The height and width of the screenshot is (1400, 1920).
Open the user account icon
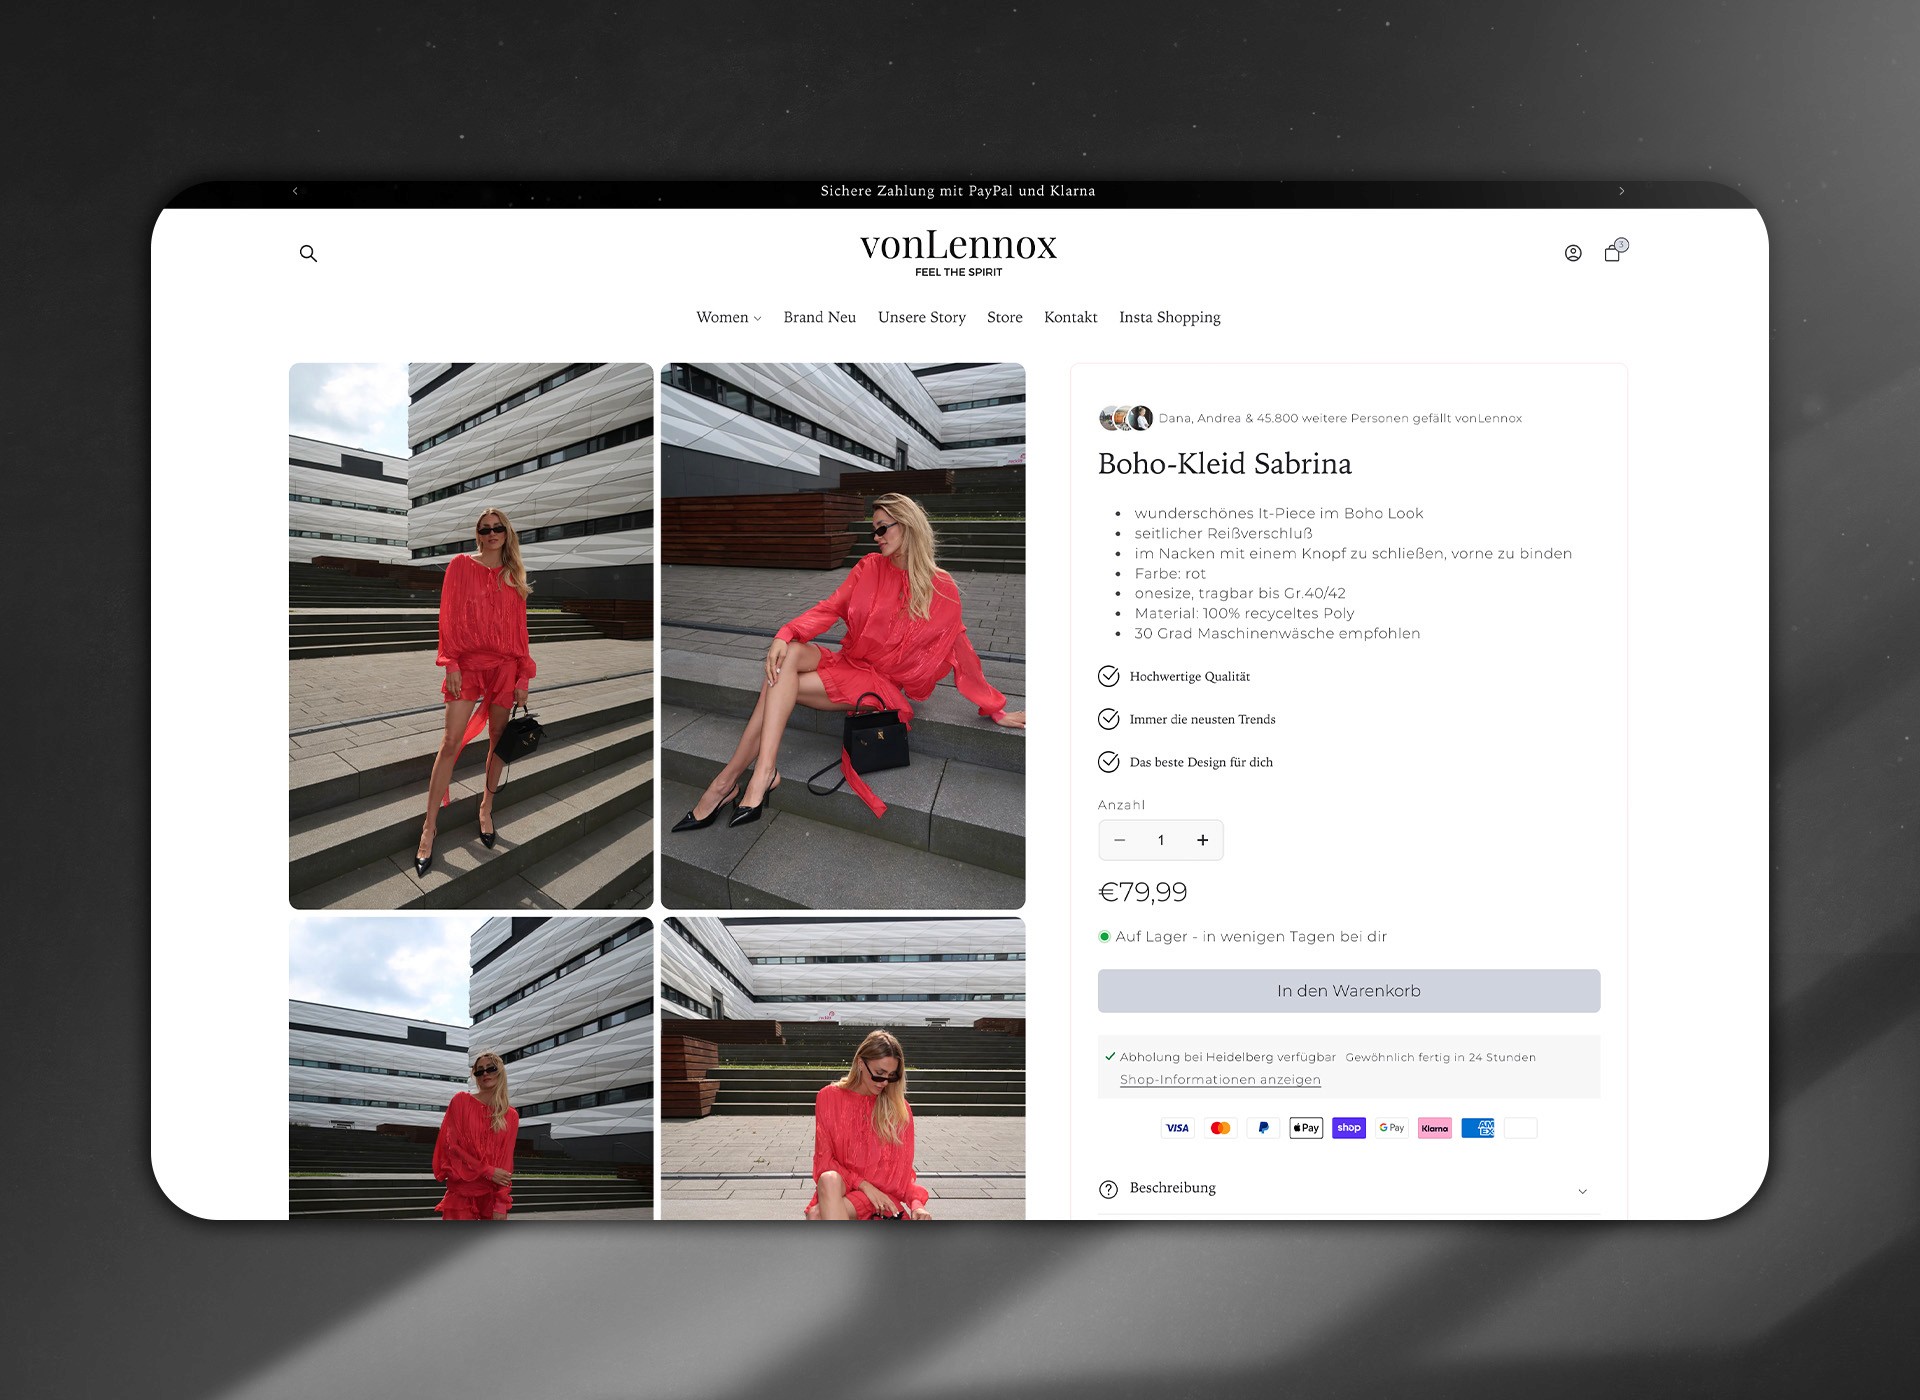(x=1573, y=254)
